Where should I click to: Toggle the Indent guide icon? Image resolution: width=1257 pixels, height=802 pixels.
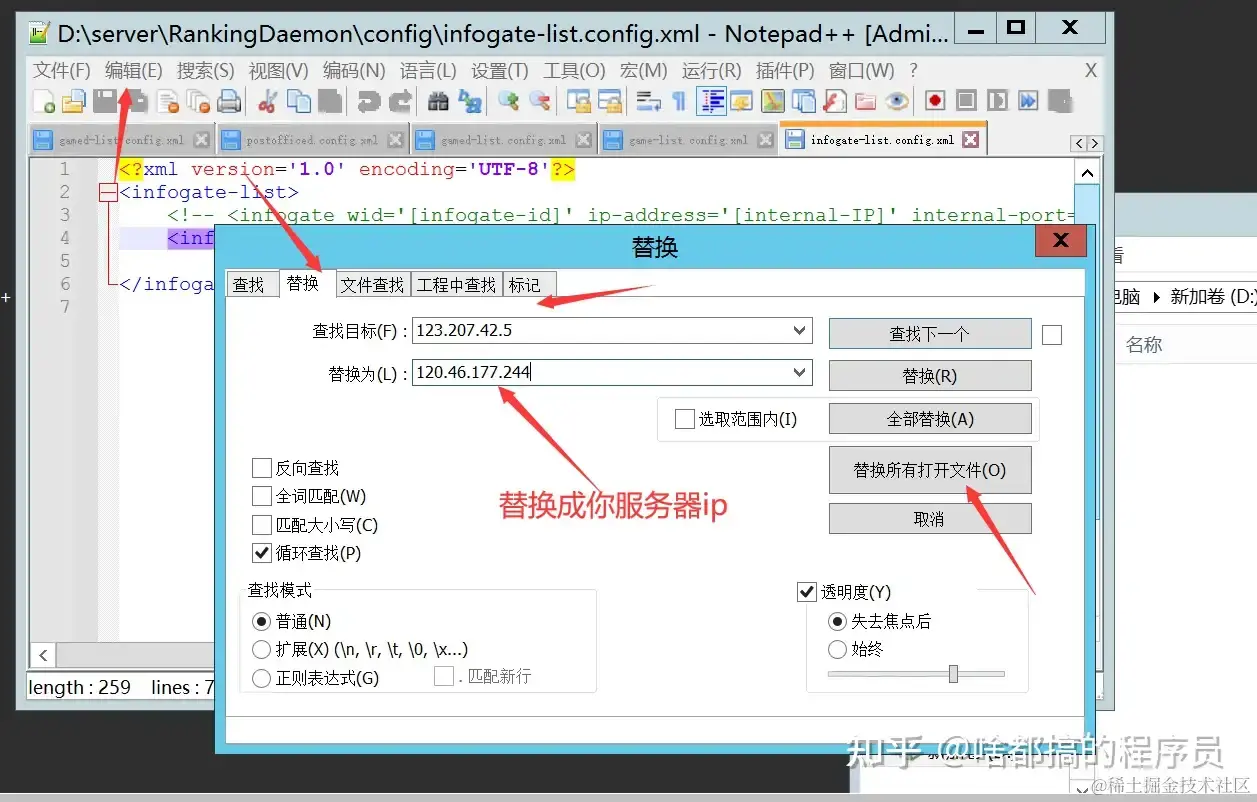pyautogui.click(x=713, y=101)
